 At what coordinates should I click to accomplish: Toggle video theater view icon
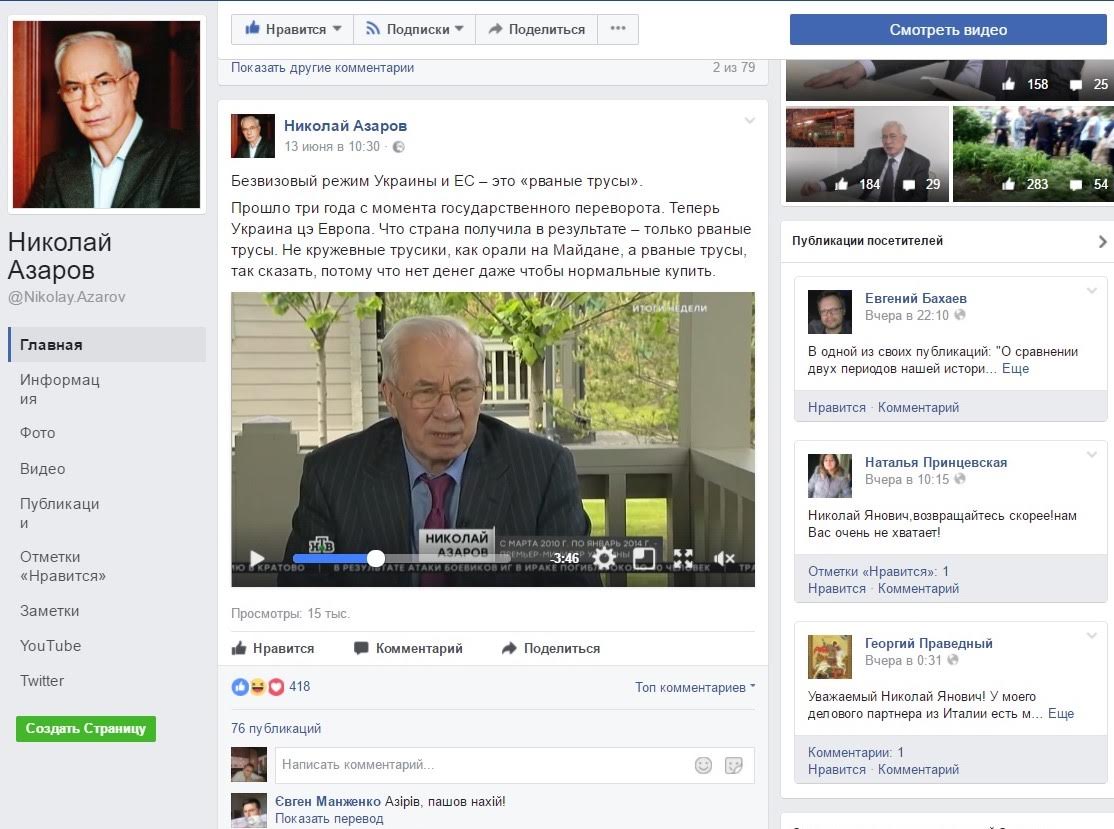point(644,558)
